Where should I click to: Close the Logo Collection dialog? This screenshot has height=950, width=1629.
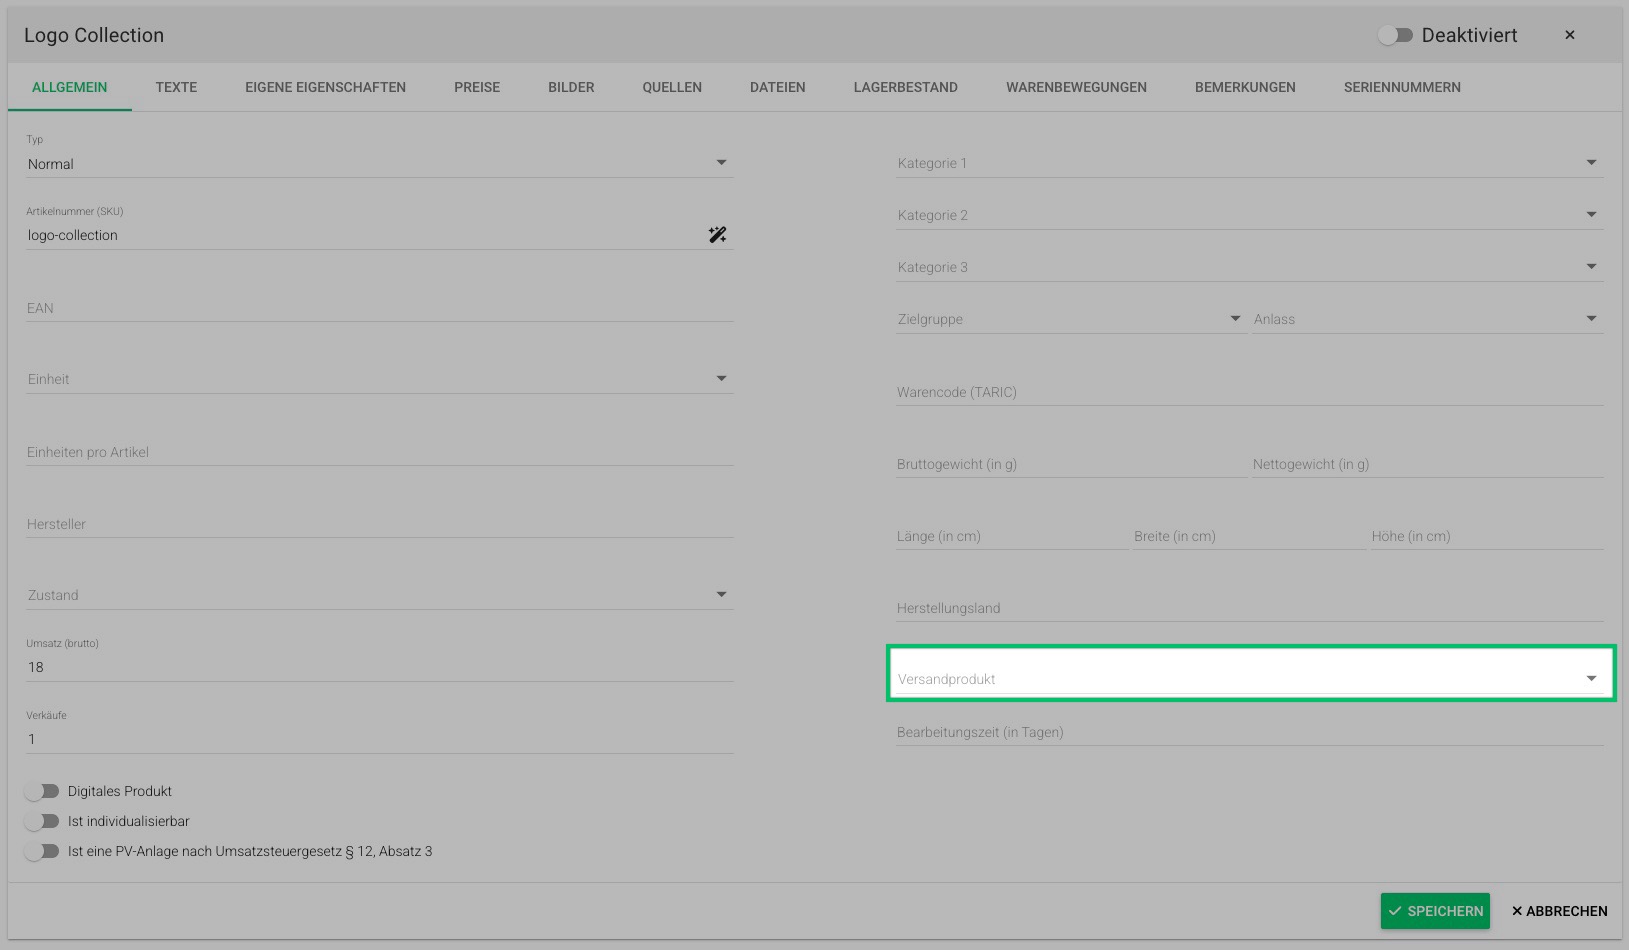1570,35
